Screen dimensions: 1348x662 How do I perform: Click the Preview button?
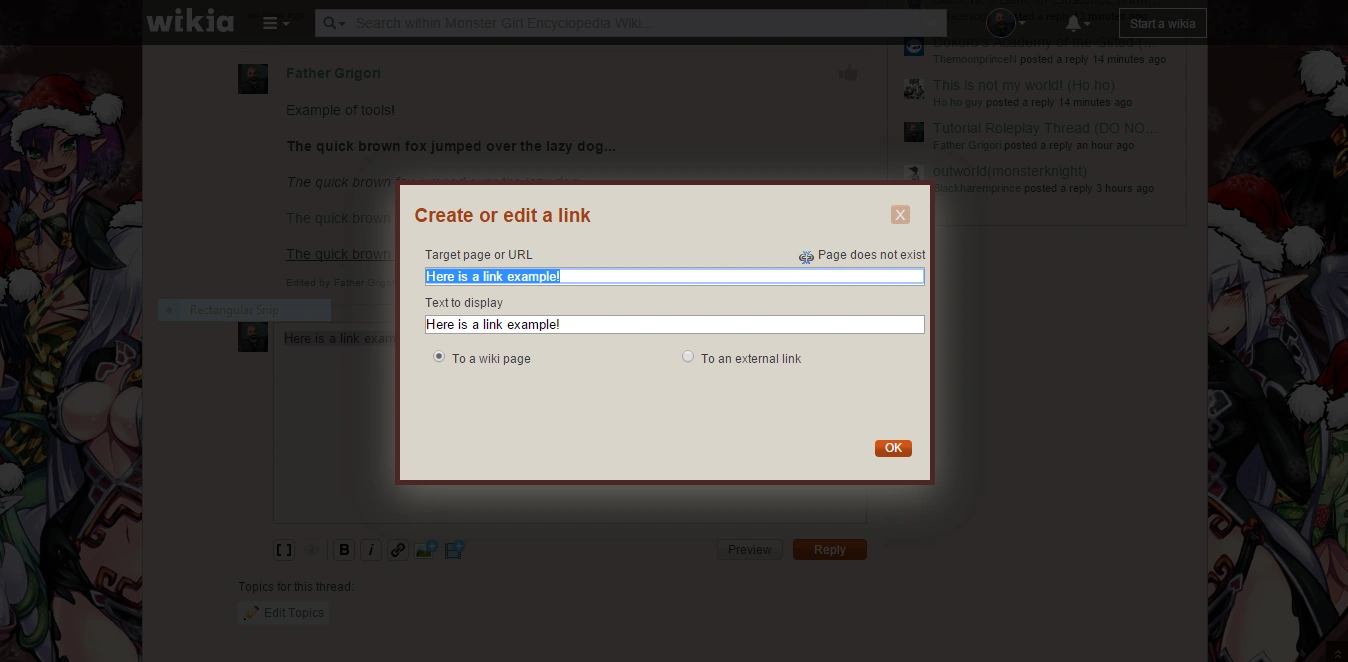point(750,550)
